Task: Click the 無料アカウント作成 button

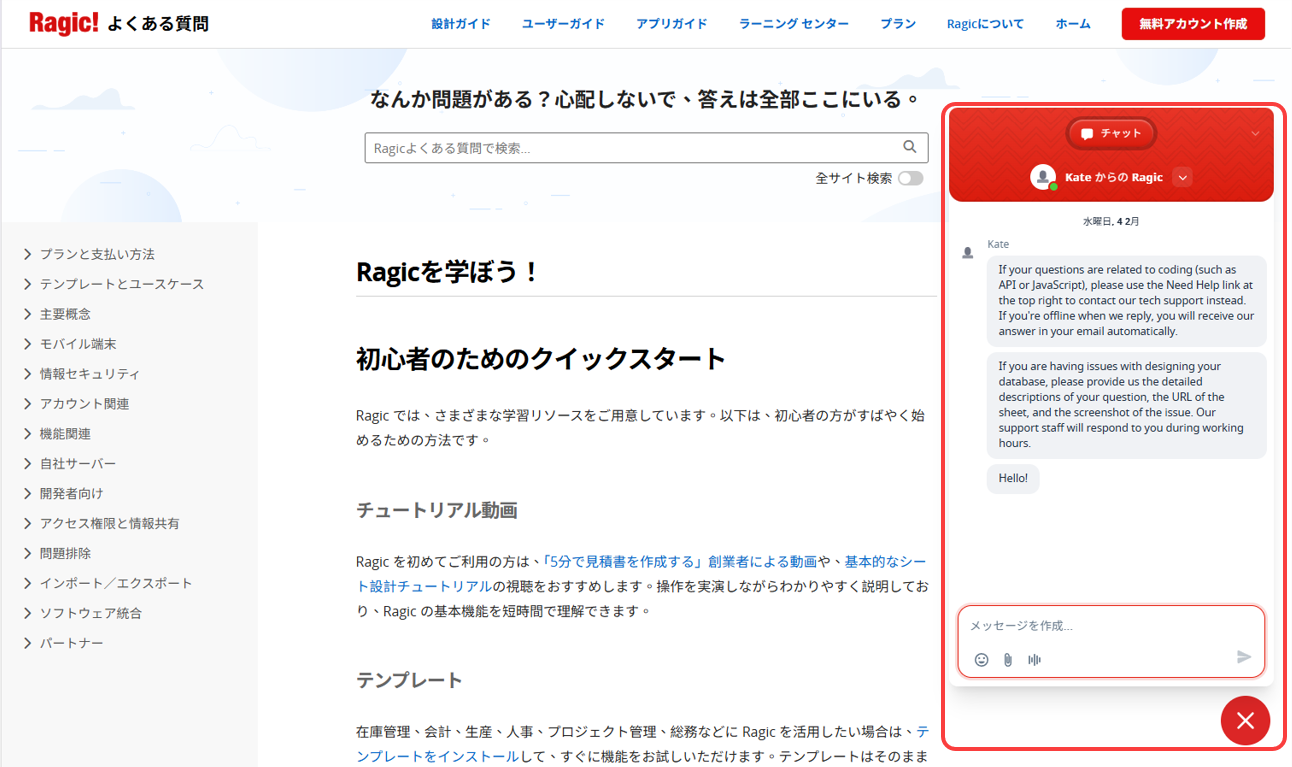Action: (x=1192, y=24)
